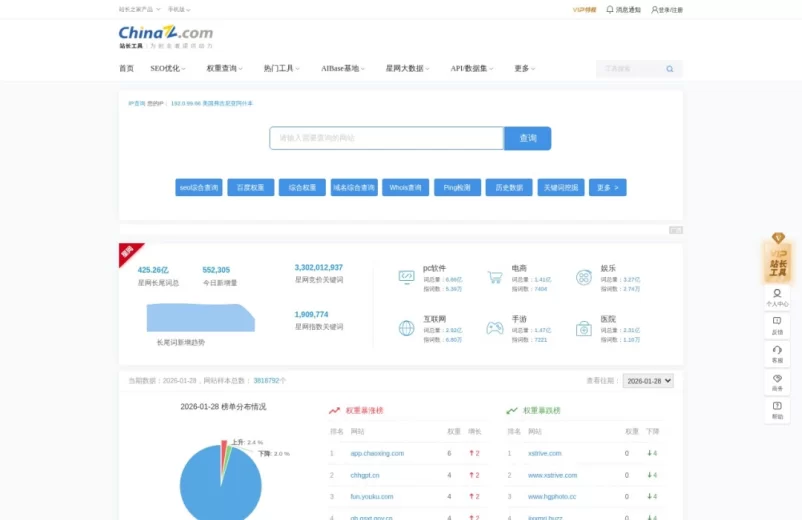Expand API/数据集 menu
Screen dimensions: 802x520
coord(472,69)
